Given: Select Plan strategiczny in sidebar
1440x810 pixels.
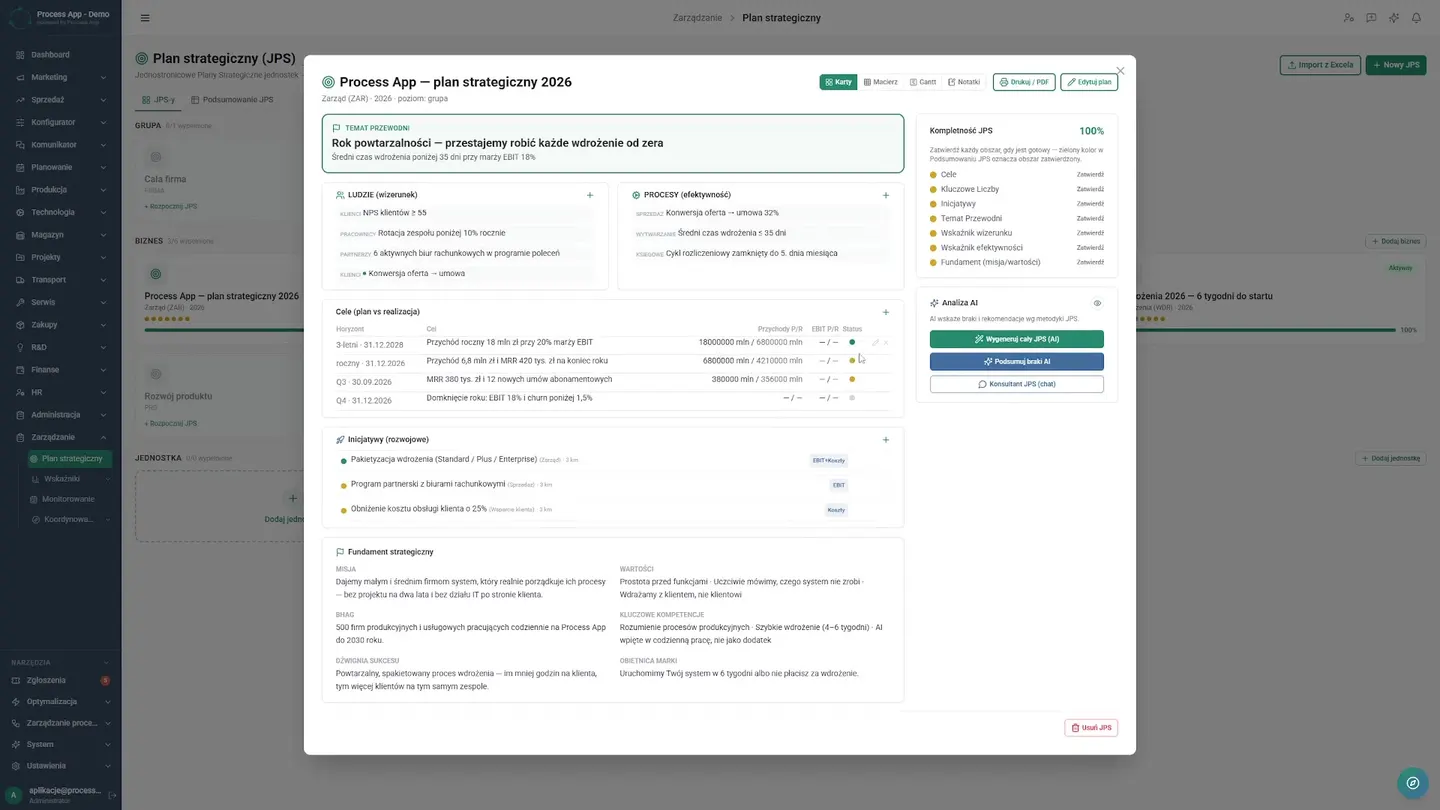Looking at the screenshot, I should (70, 459).
